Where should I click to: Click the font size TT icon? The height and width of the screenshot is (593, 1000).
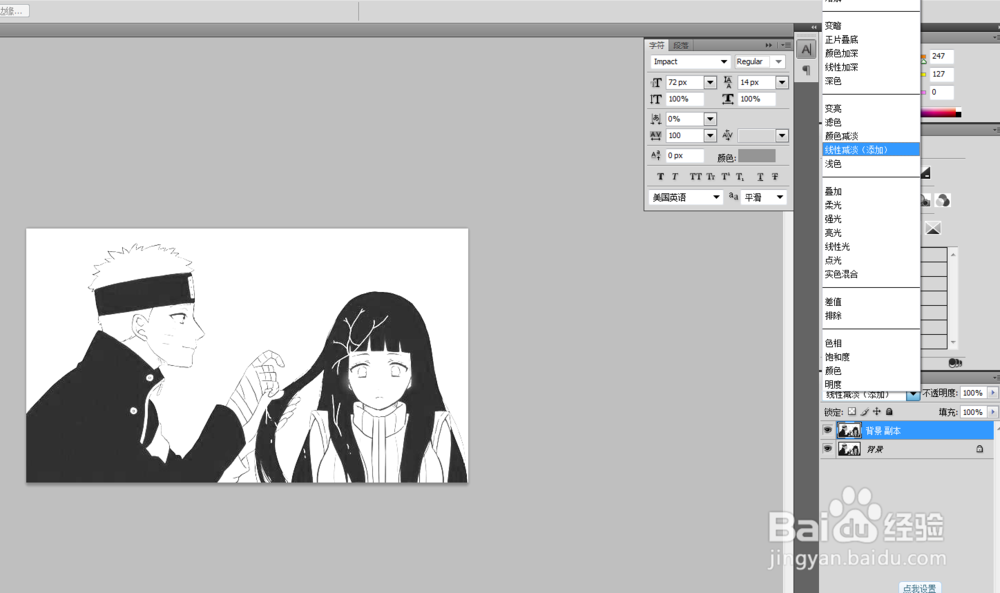(x=656, y=82)
